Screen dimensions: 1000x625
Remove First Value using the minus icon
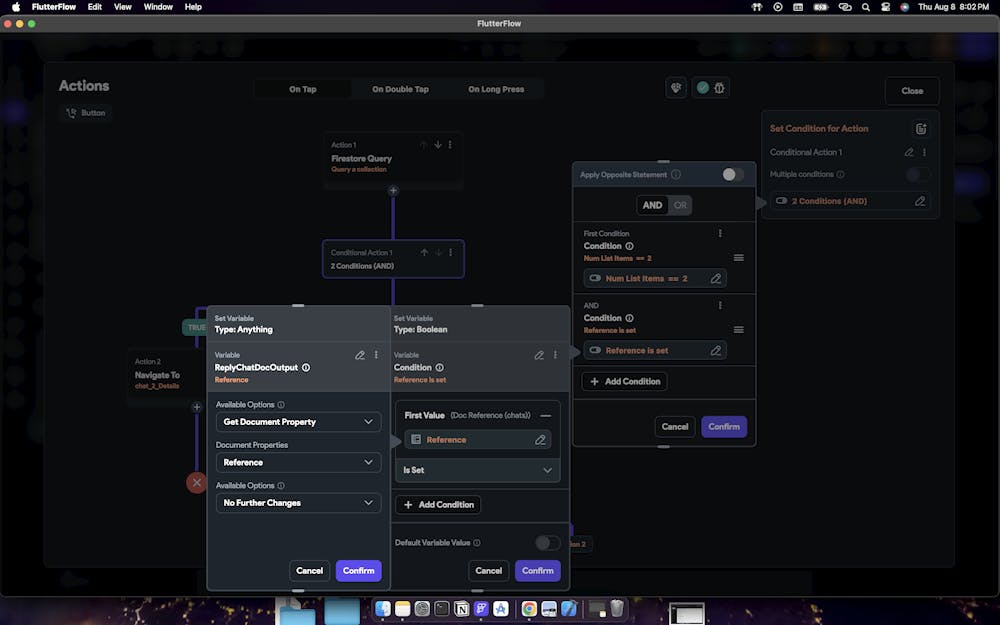545,415
